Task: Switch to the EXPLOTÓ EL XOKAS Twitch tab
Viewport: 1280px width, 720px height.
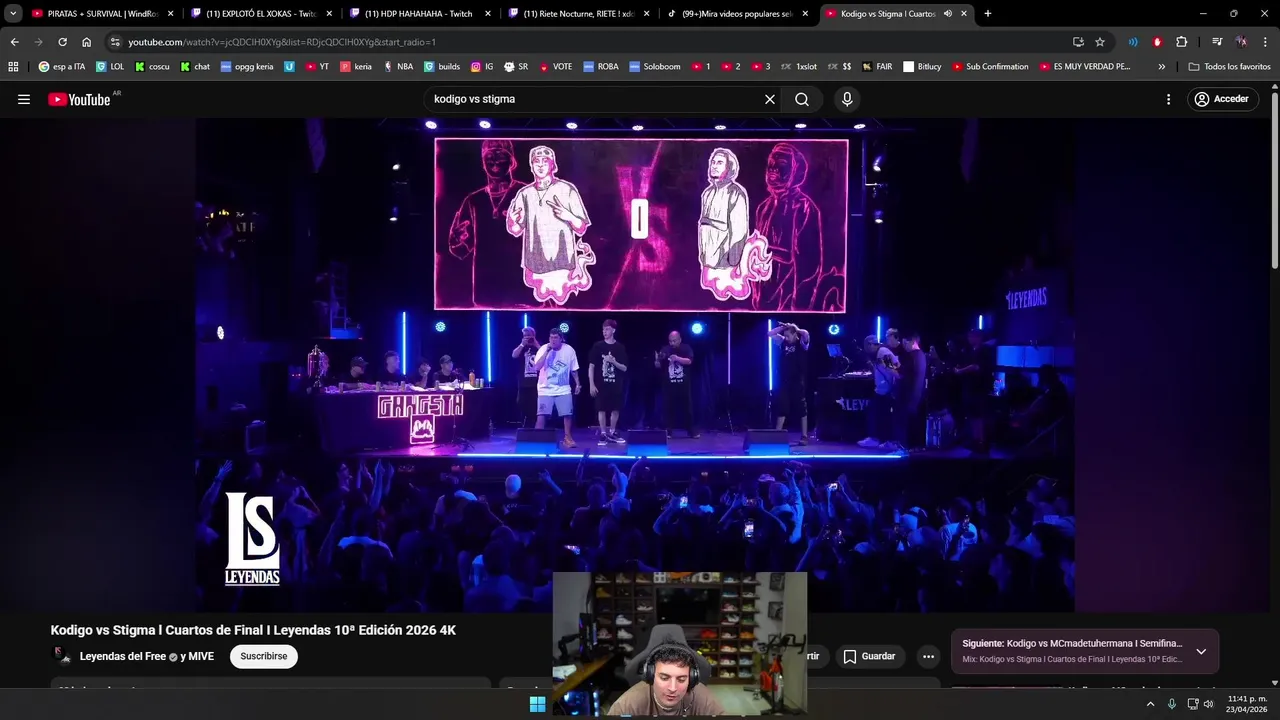Action: (x=262, y=13)
